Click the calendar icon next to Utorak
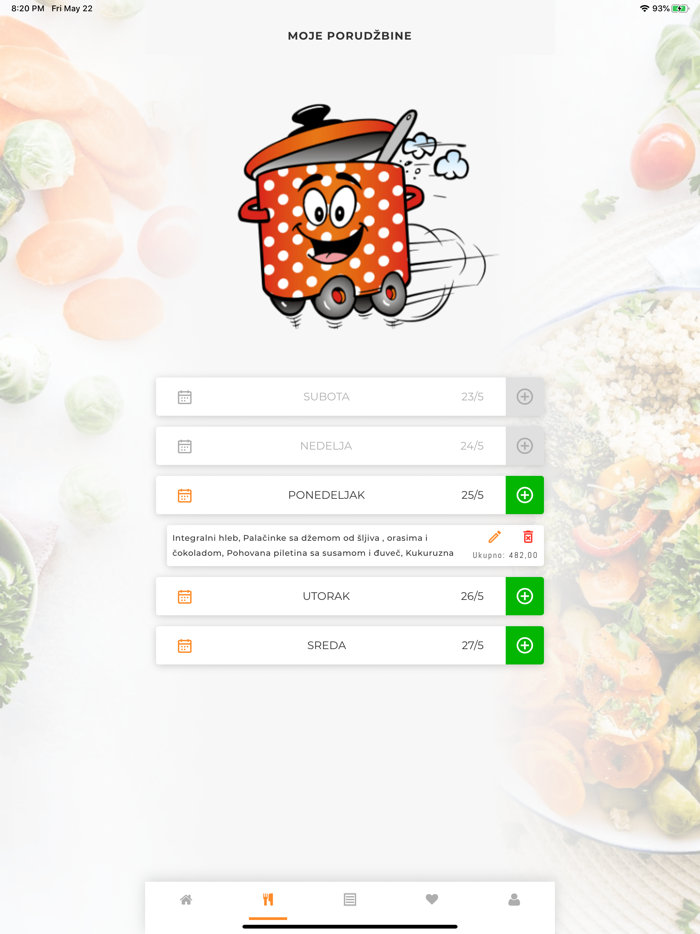Image resolution: width=700 pixels, height=934 pixels. pyautogui.click(x=185, y=597)
